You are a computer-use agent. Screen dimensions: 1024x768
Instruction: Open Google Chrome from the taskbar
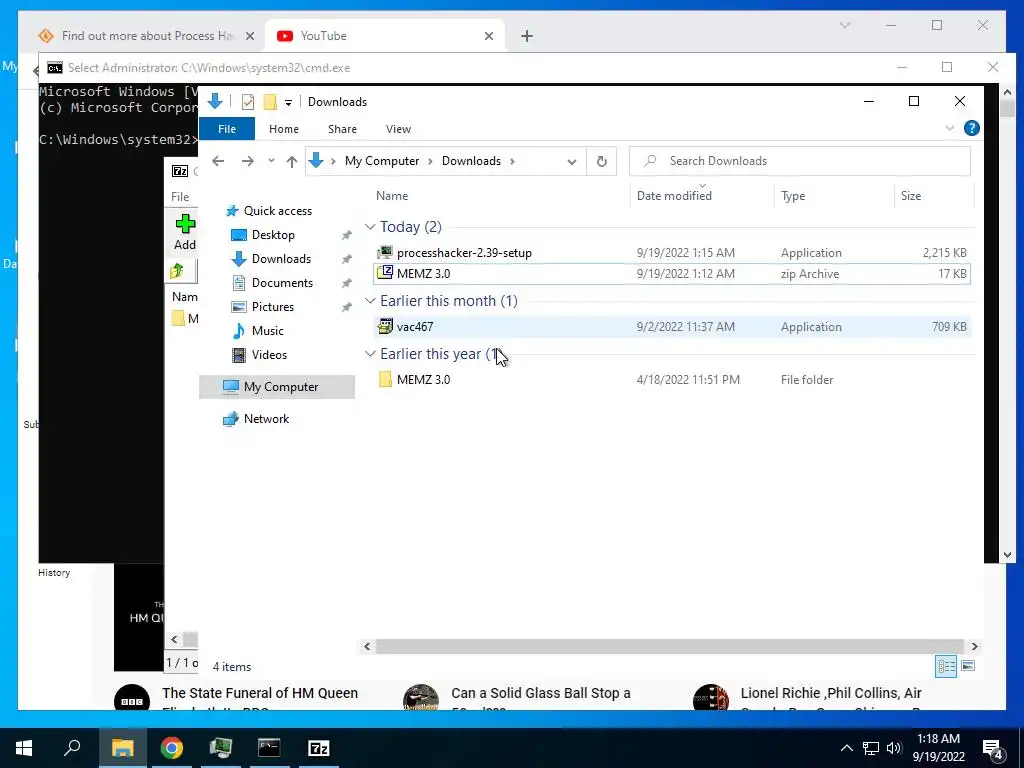point(172,748)
